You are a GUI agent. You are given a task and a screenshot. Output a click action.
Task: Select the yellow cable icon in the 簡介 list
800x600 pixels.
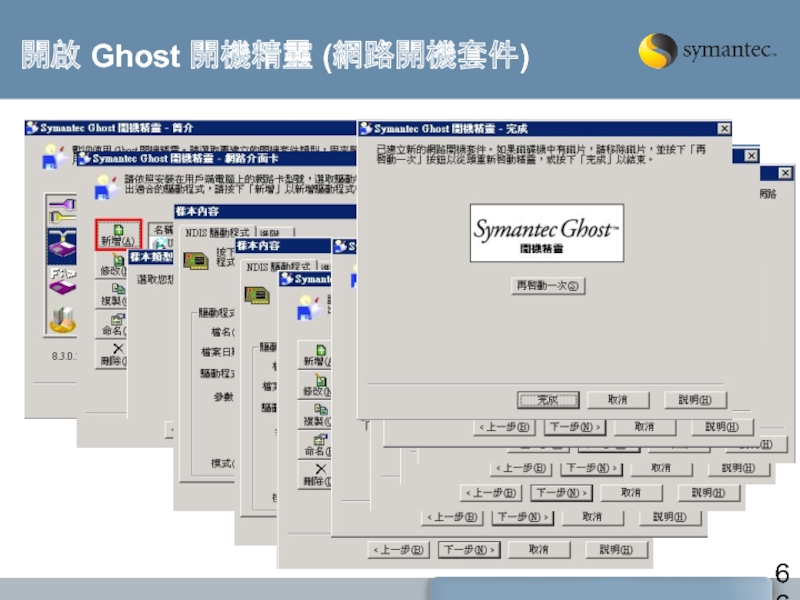[63, 217]
